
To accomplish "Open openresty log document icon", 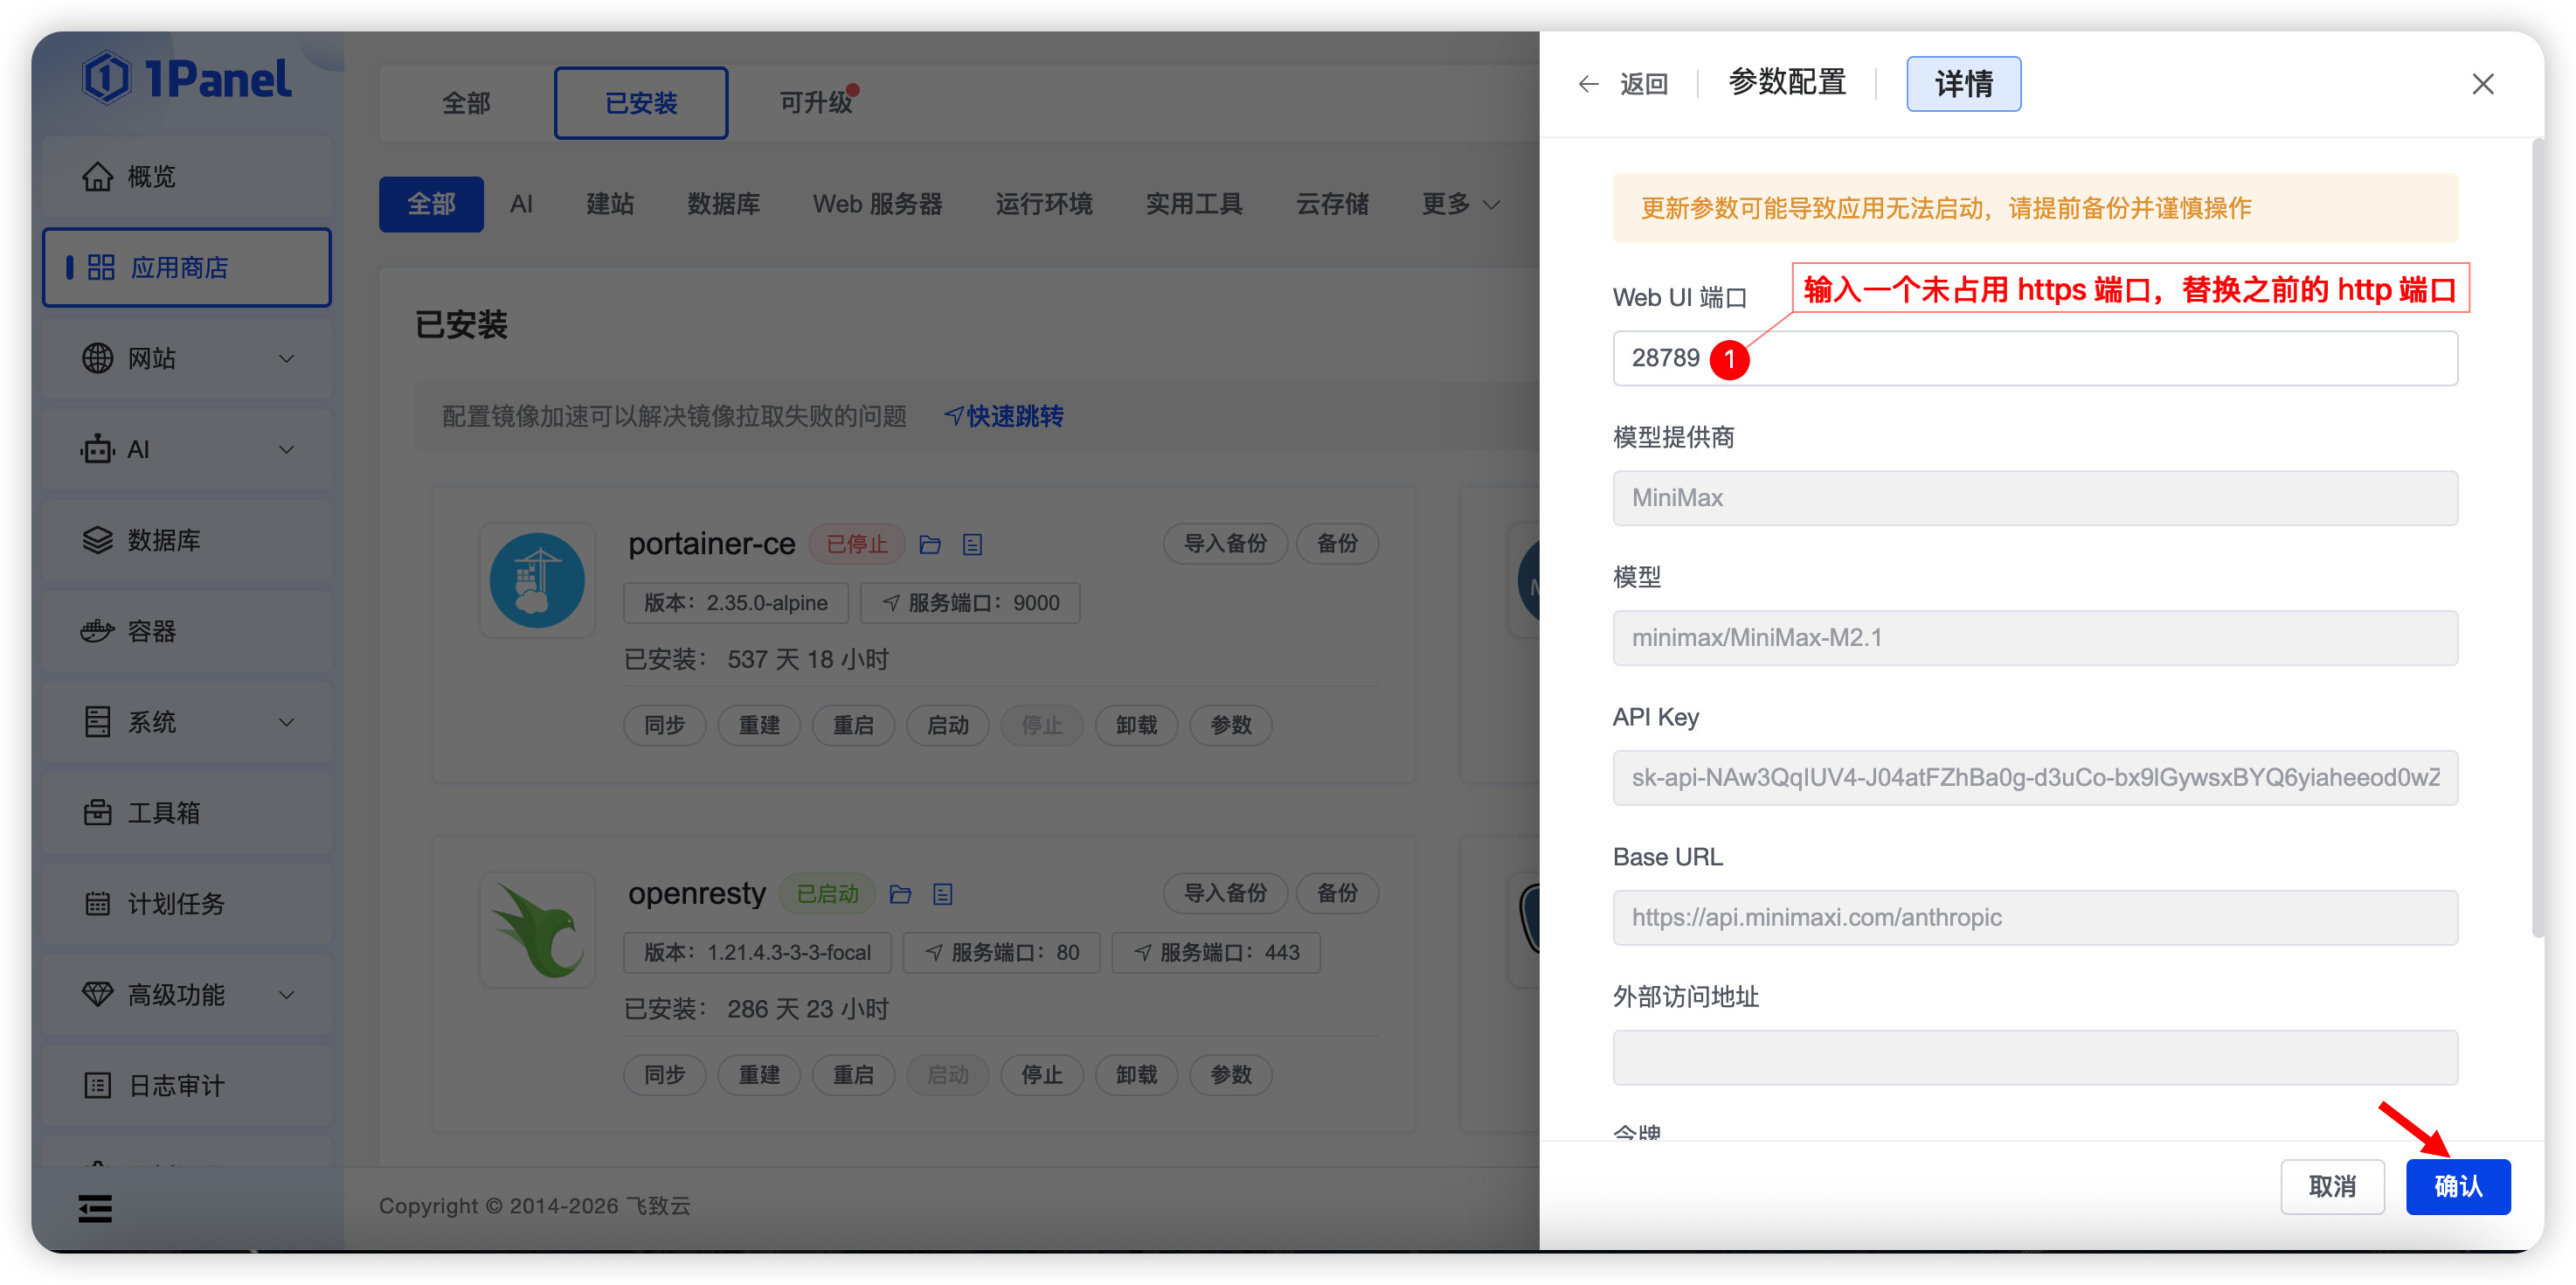I will [942, 894].
